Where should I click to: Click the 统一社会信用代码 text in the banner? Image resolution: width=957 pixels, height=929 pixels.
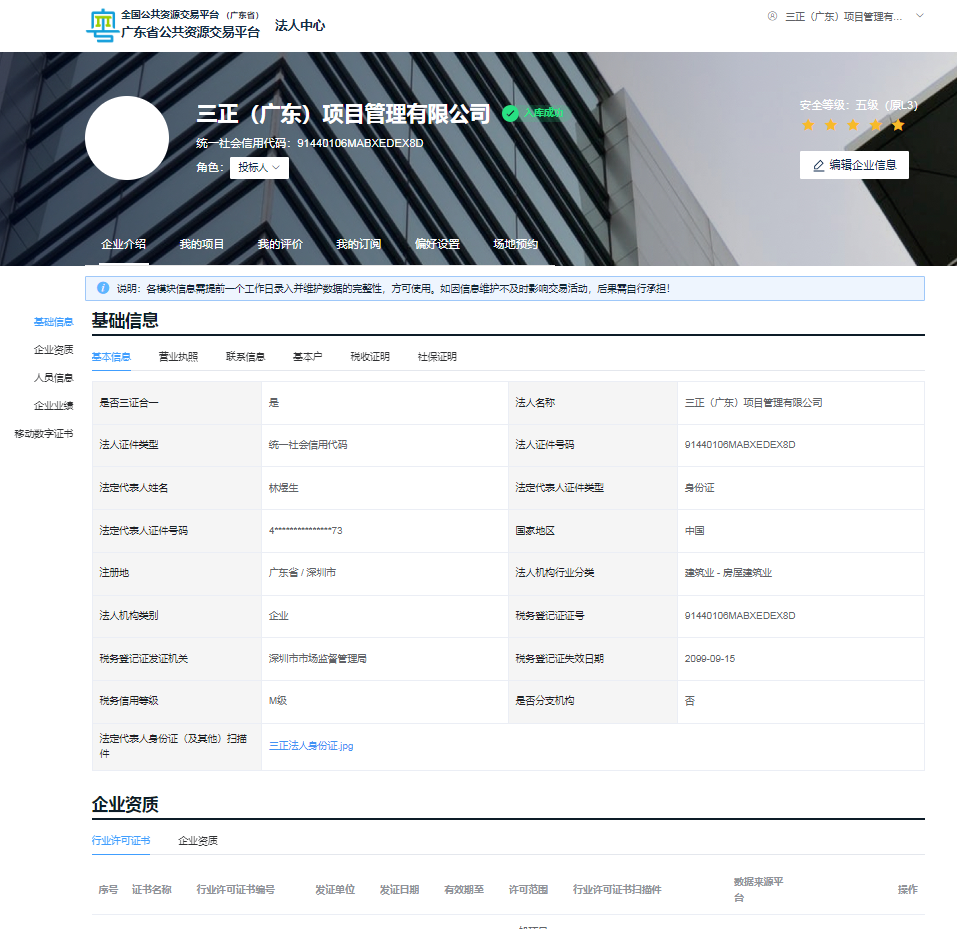[309, 143]
